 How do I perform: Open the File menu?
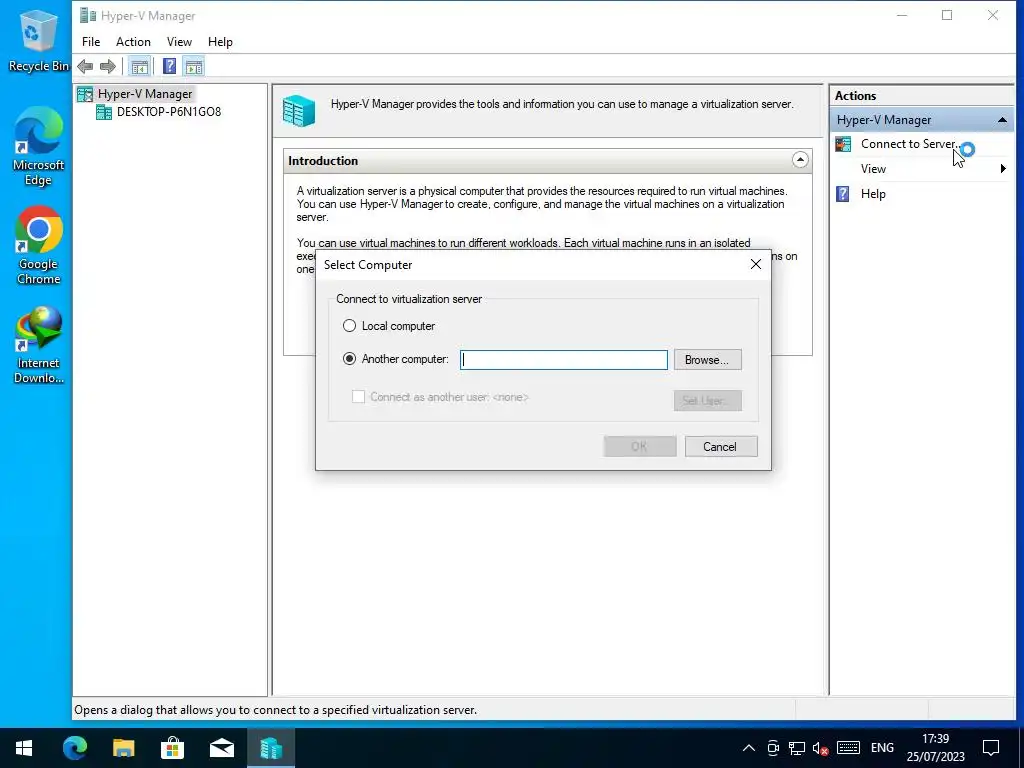coord(91,42)
